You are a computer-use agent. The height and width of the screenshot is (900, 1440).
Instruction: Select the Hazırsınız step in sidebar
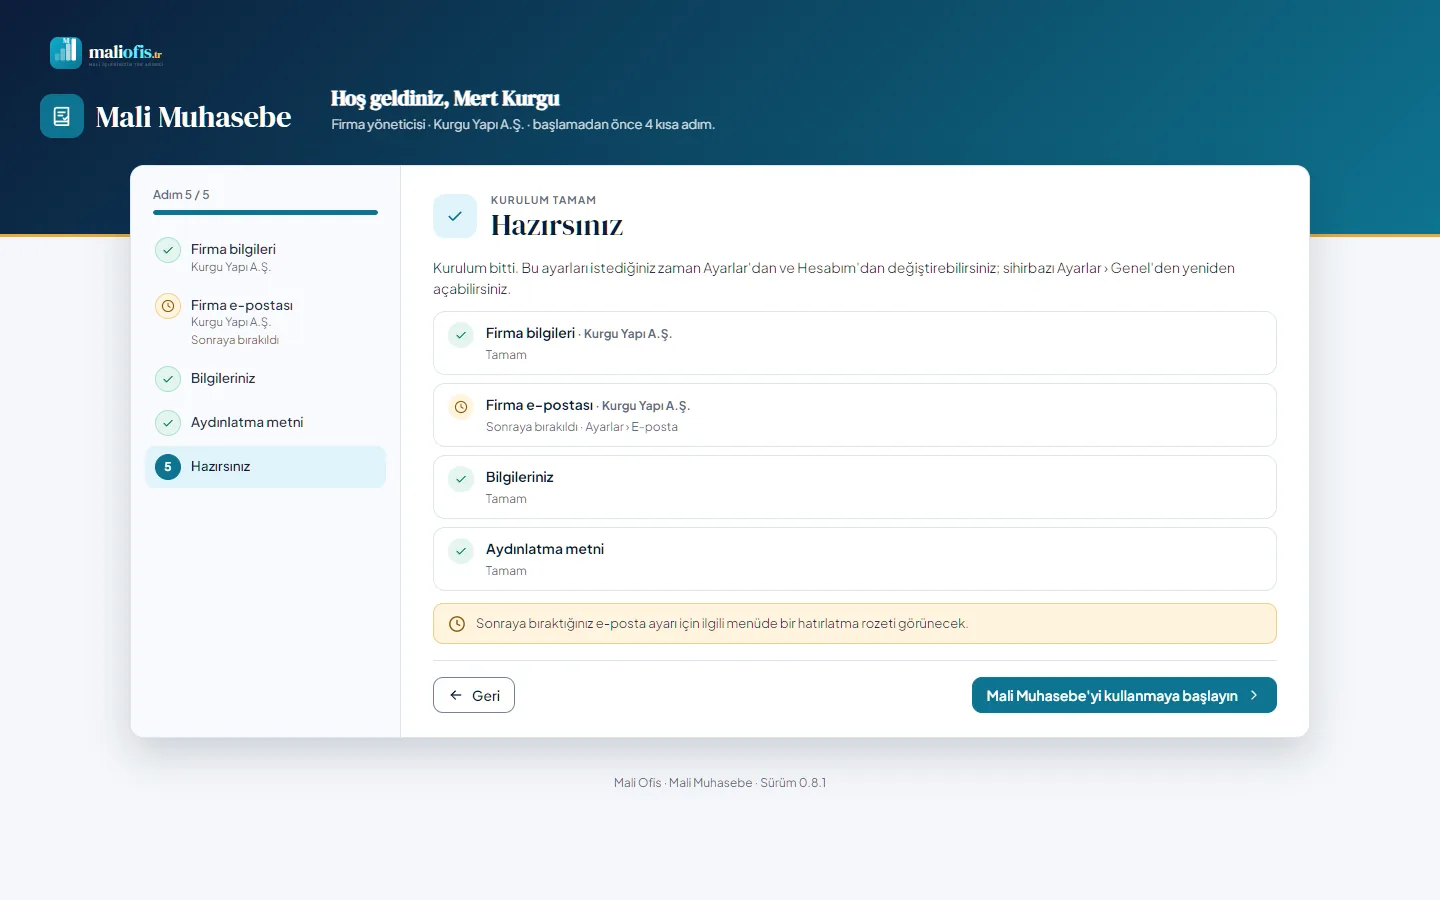(x=265, y=467)
